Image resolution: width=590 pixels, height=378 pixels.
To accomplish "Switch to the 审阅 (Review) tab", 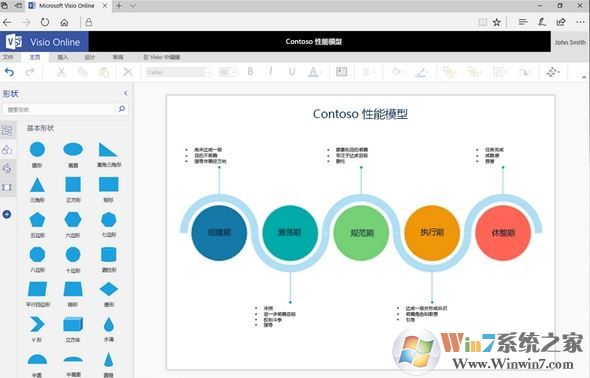I will click(x=118, y=57).
